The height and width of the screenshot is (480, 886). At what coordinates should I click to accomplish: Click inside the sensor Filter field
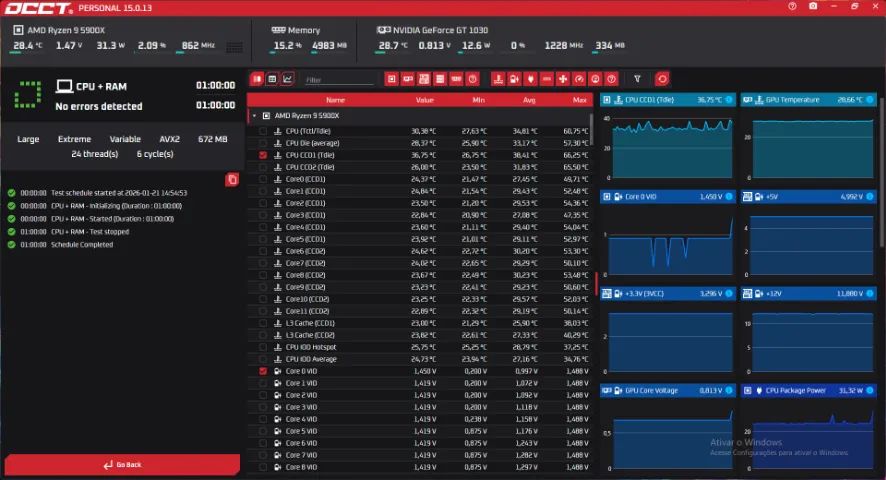coord(339,80)
